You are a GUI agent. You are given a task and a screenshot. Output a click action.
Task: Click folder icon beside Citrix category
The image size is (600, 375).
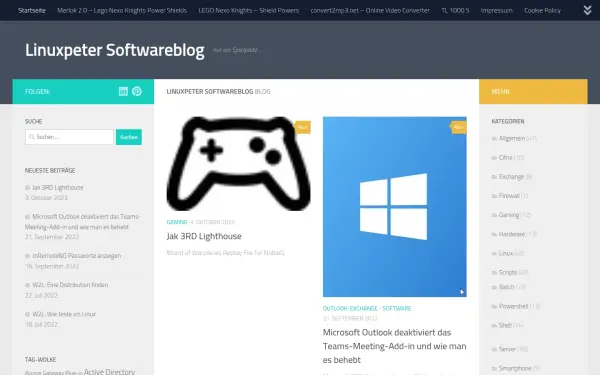(494, 158)
